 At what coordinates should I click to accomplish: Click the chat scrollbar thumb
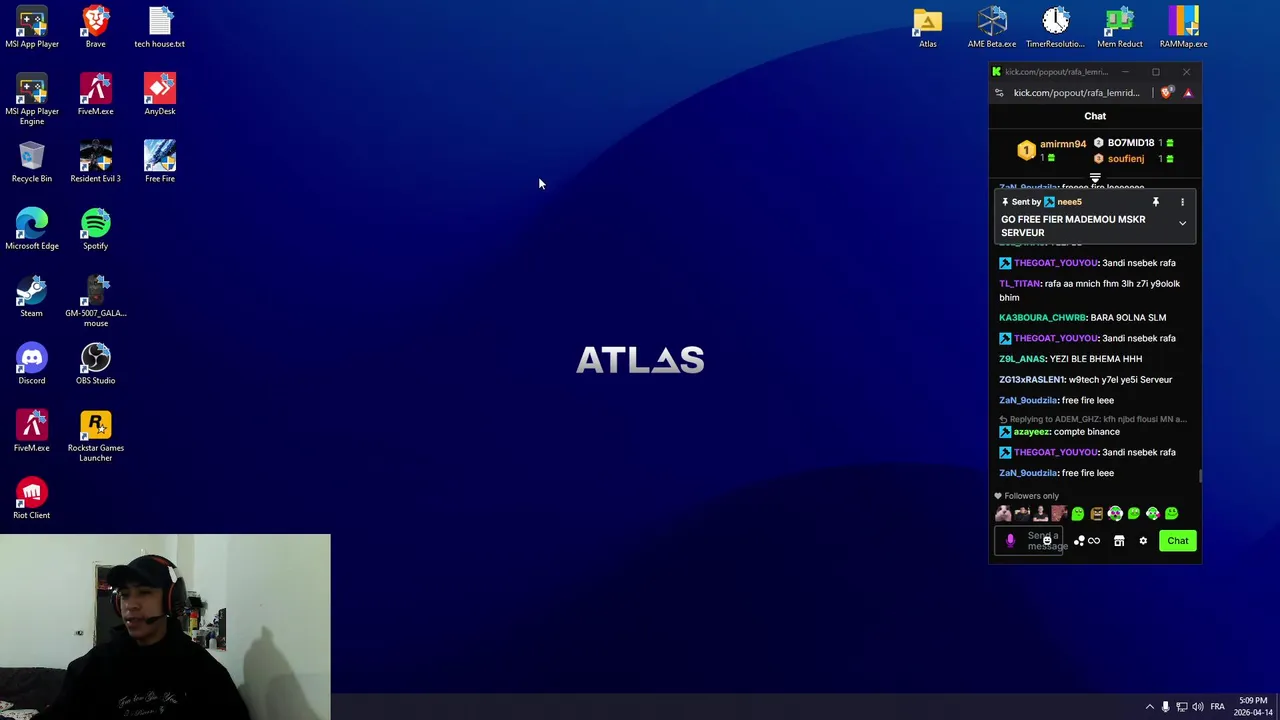tap(1199, 476)
